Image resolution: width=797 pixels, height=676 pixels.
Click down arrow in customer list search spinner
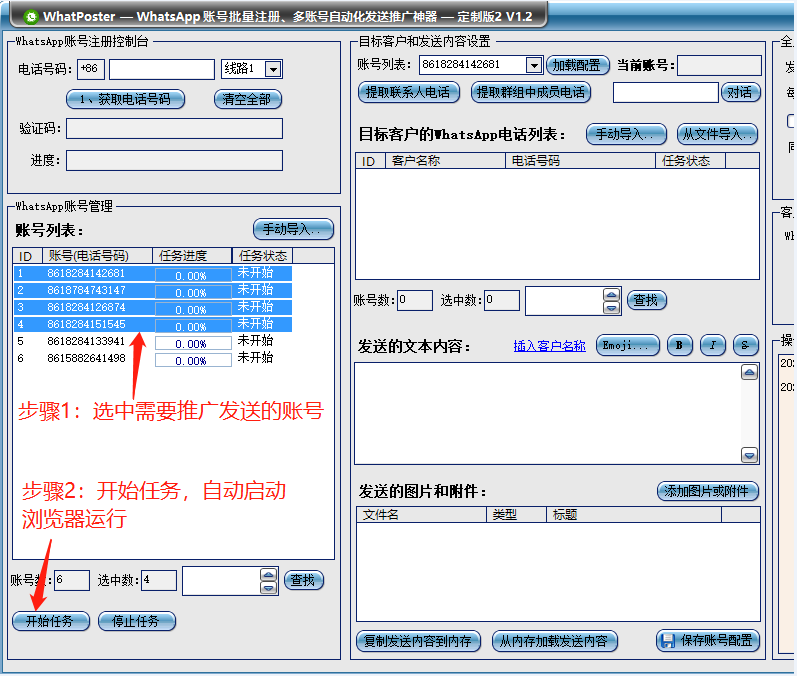pyautogui.click(x=611, y=308)
